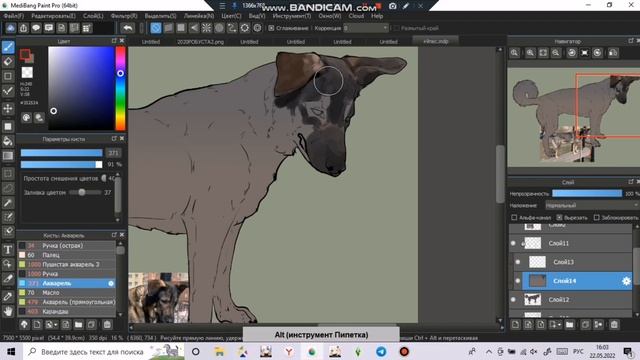Select the Eraser tool
Screen dimensions: 640x360
point(8,62)
